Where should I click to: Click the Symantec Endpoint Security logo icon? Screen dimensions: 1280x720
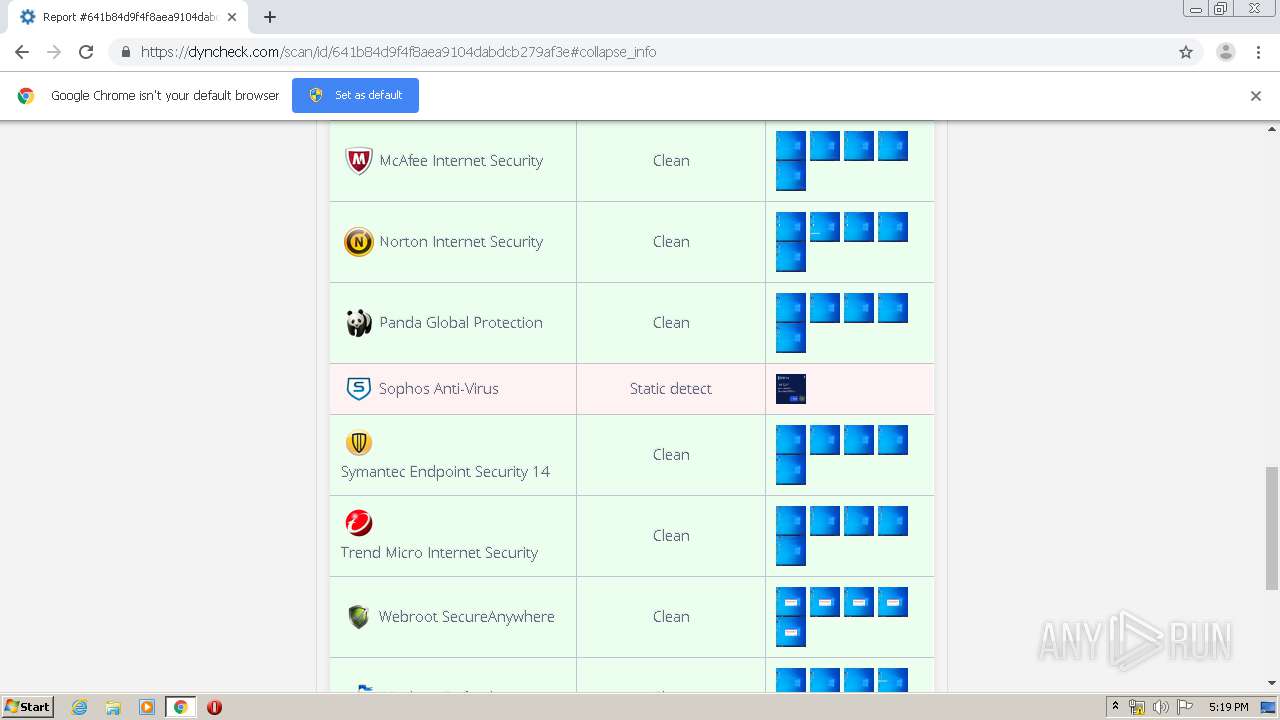359,443
